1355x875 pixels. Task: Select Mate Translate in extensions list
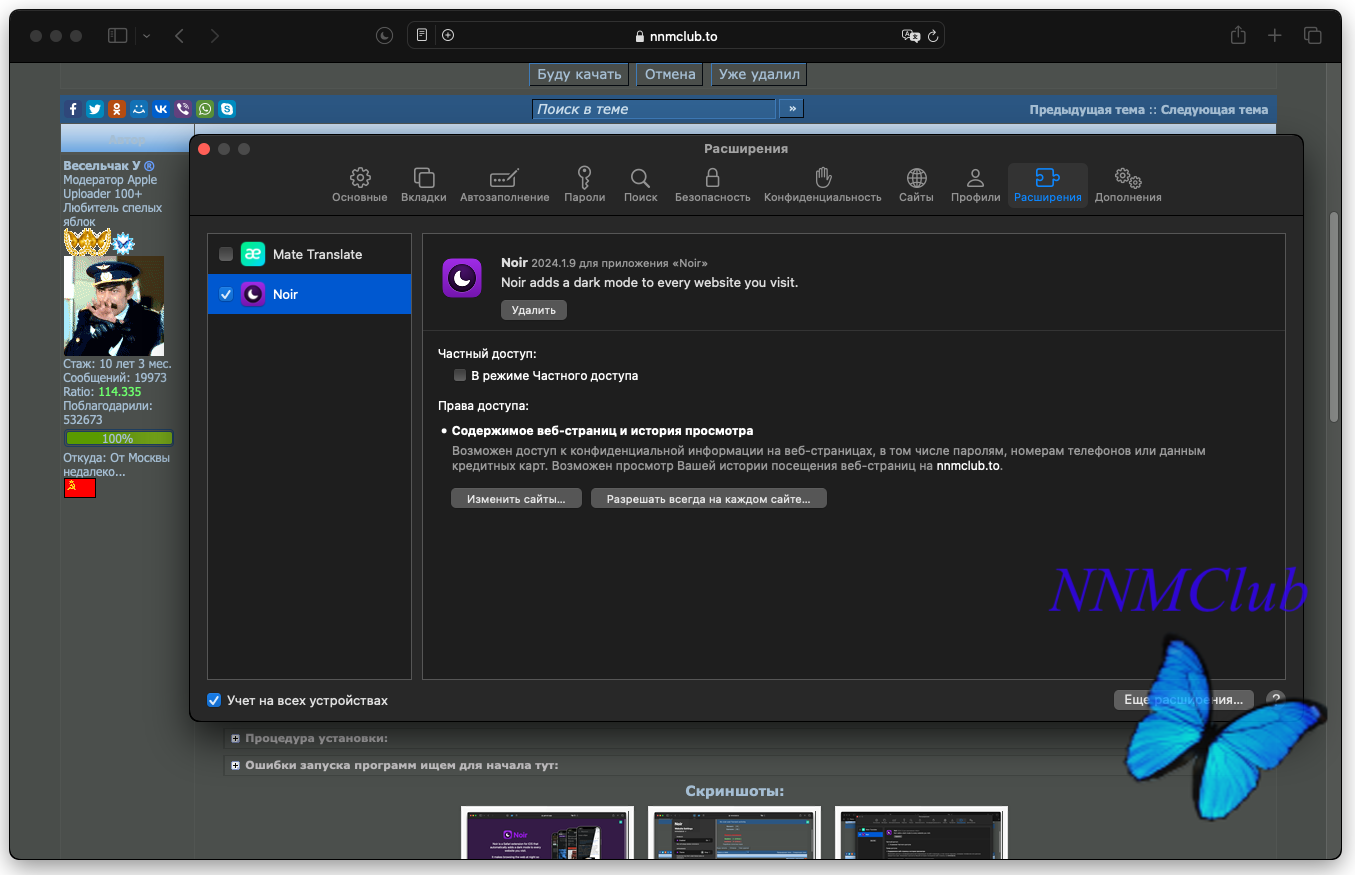pyautogui.click(x=309, y=254)
